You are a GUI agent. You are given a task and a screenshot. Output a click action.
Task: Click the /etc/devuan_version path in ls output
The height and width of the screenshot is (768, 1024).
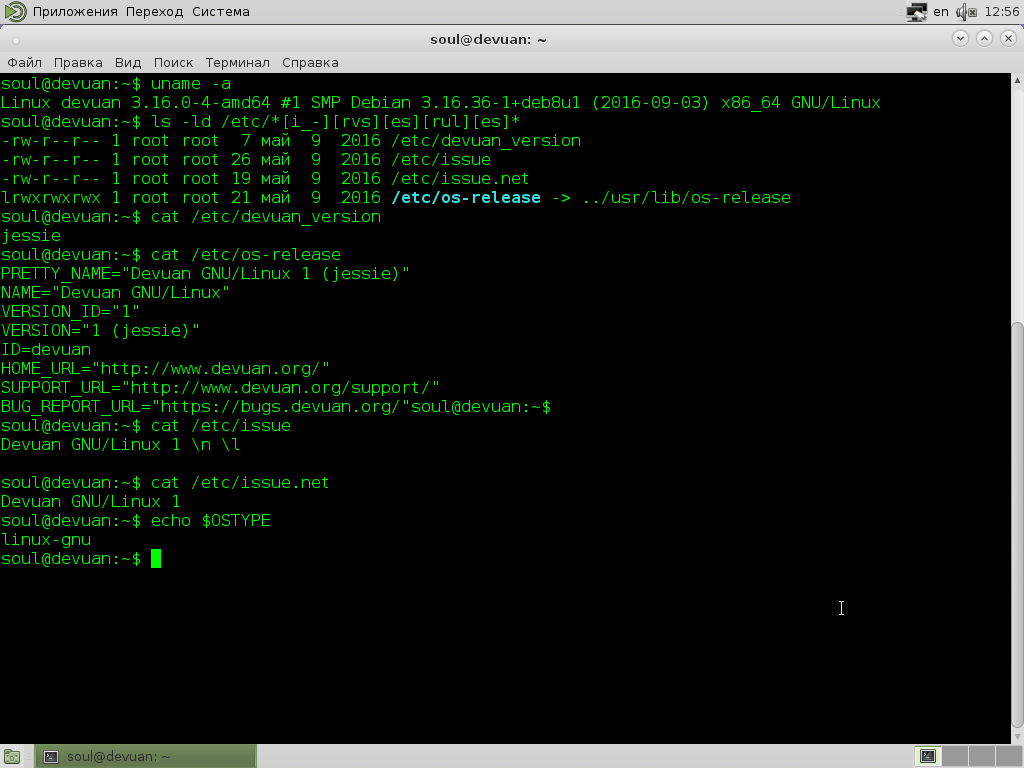tap(486, 140)
